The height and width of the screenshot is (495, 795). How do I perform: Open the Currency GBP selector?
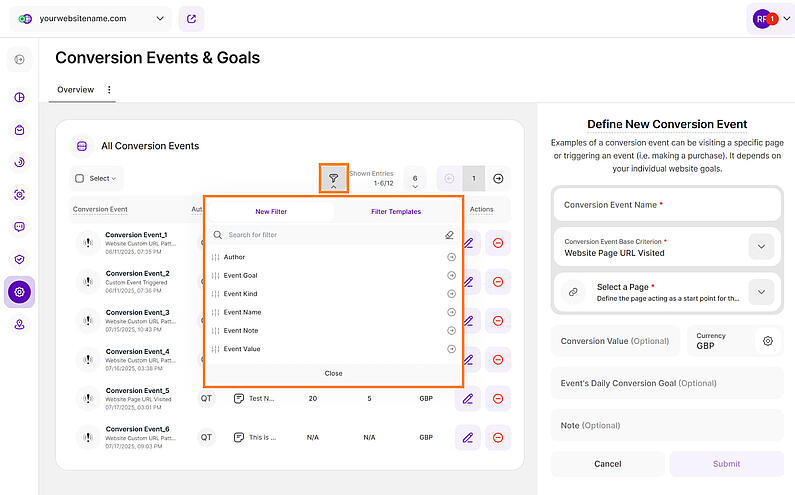coord(734,341)
